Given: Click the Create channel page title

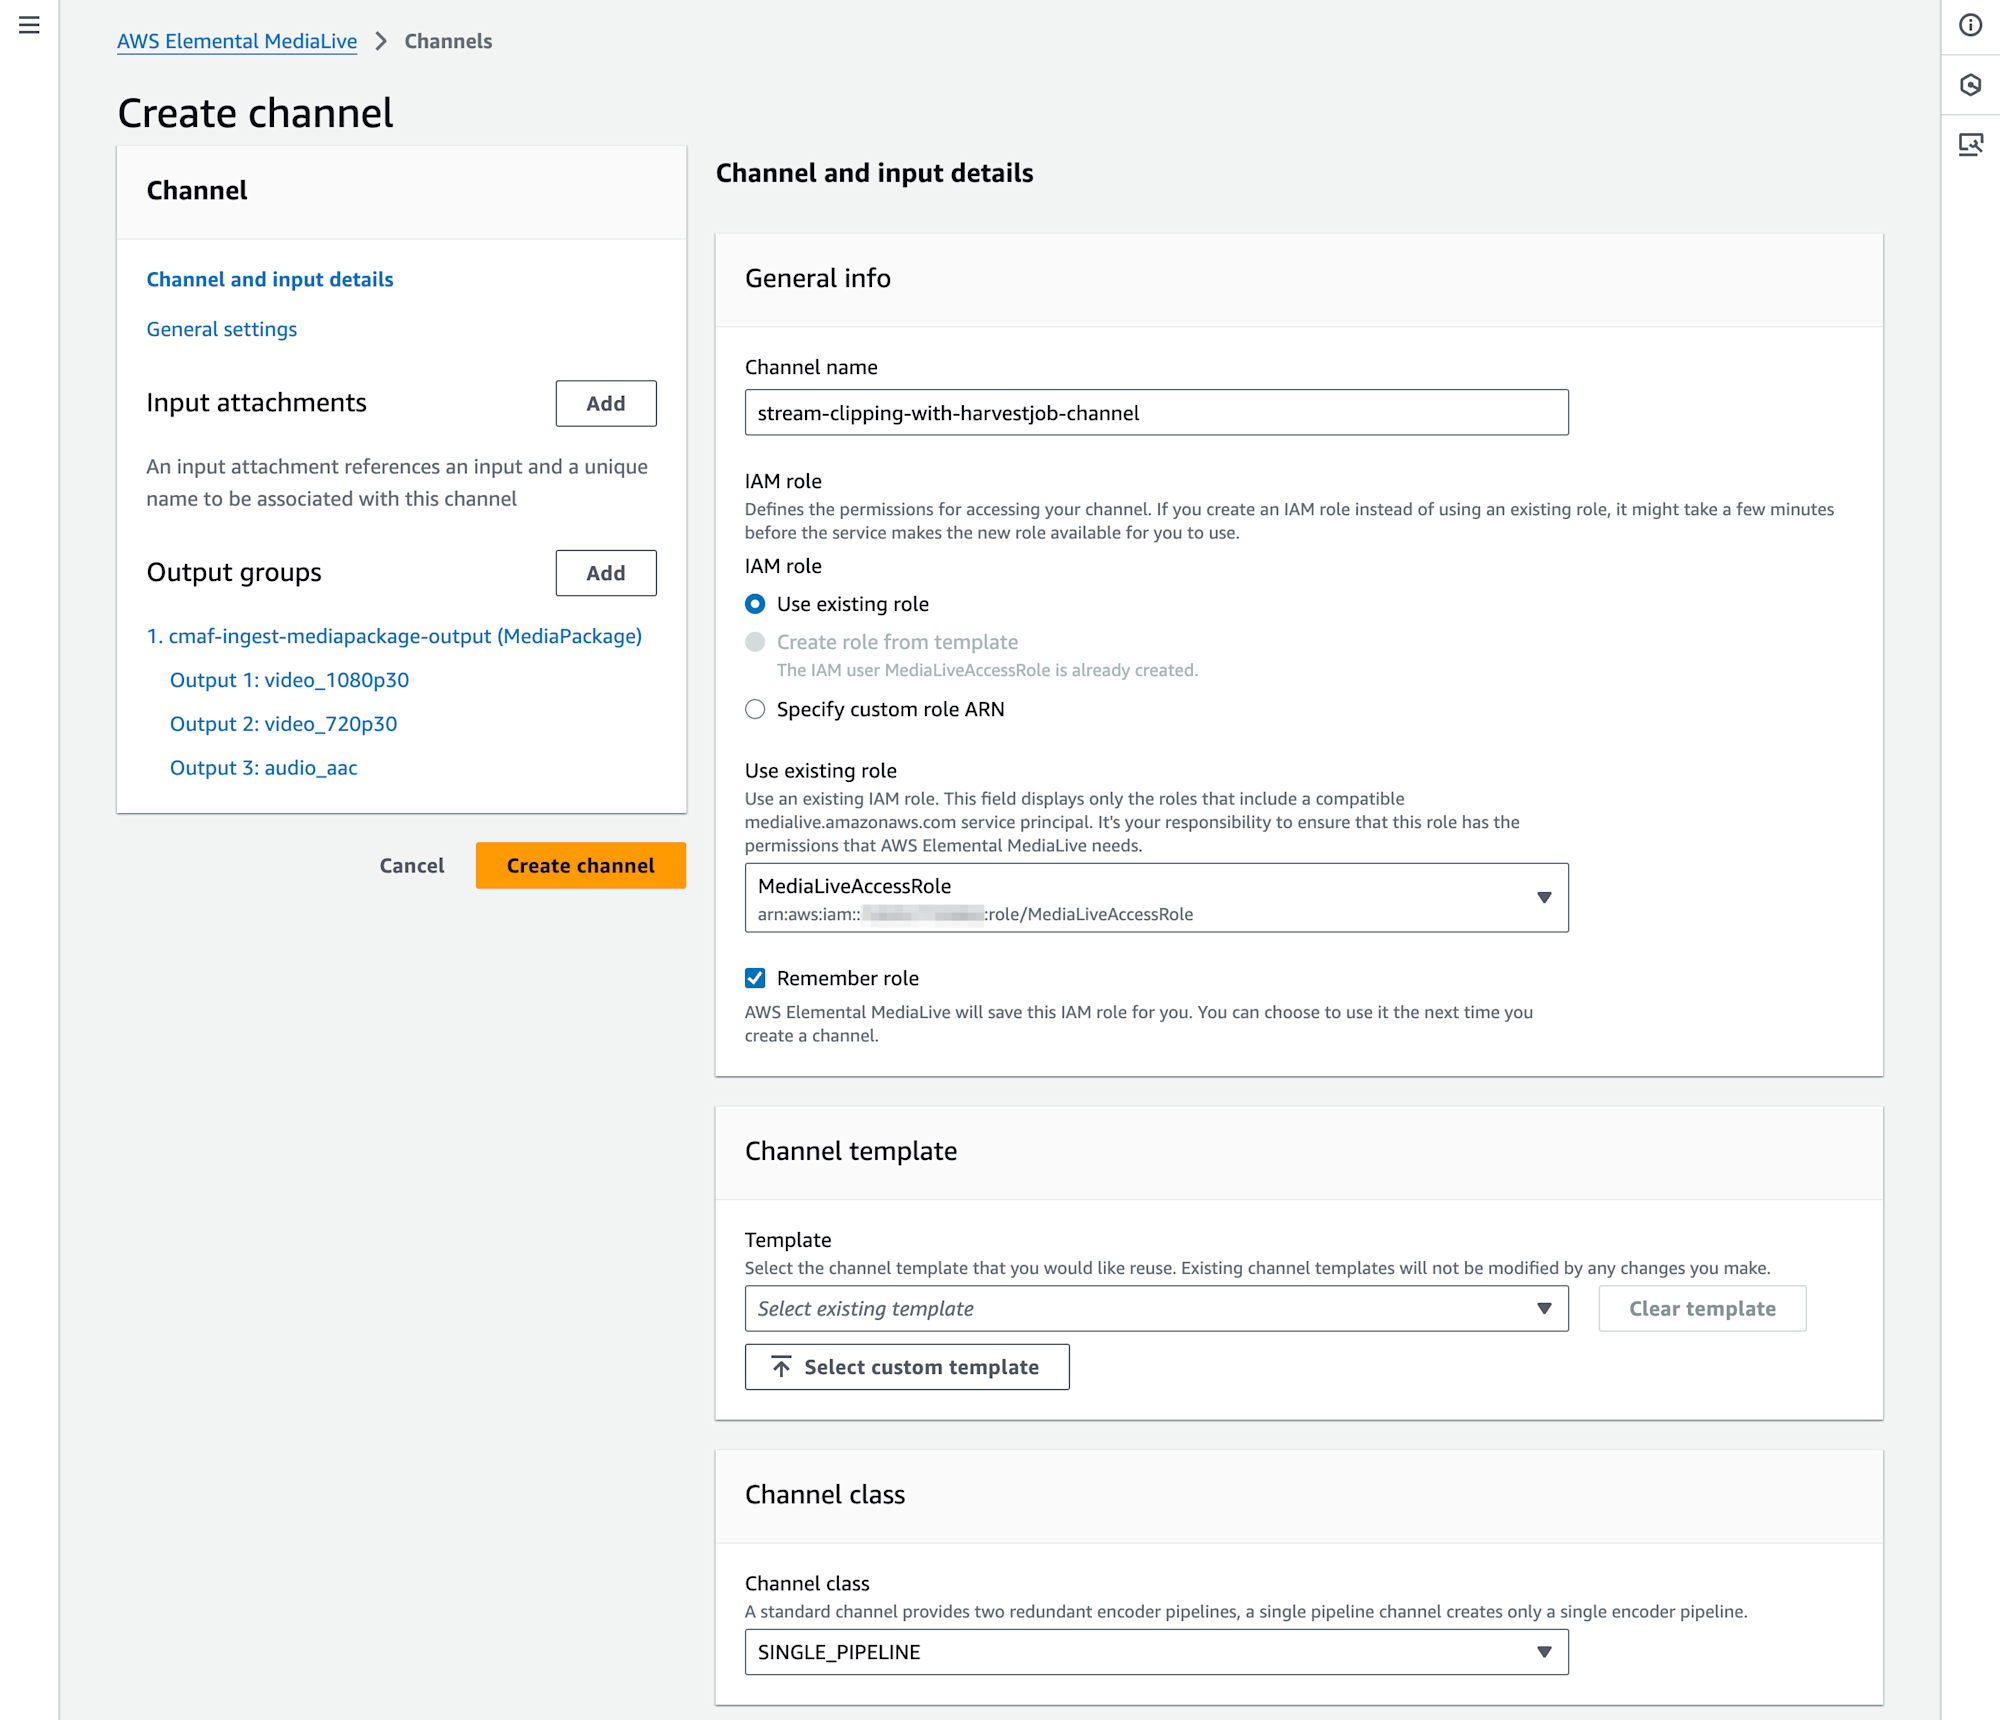Looking at the screenshot, I should point(255,113).
